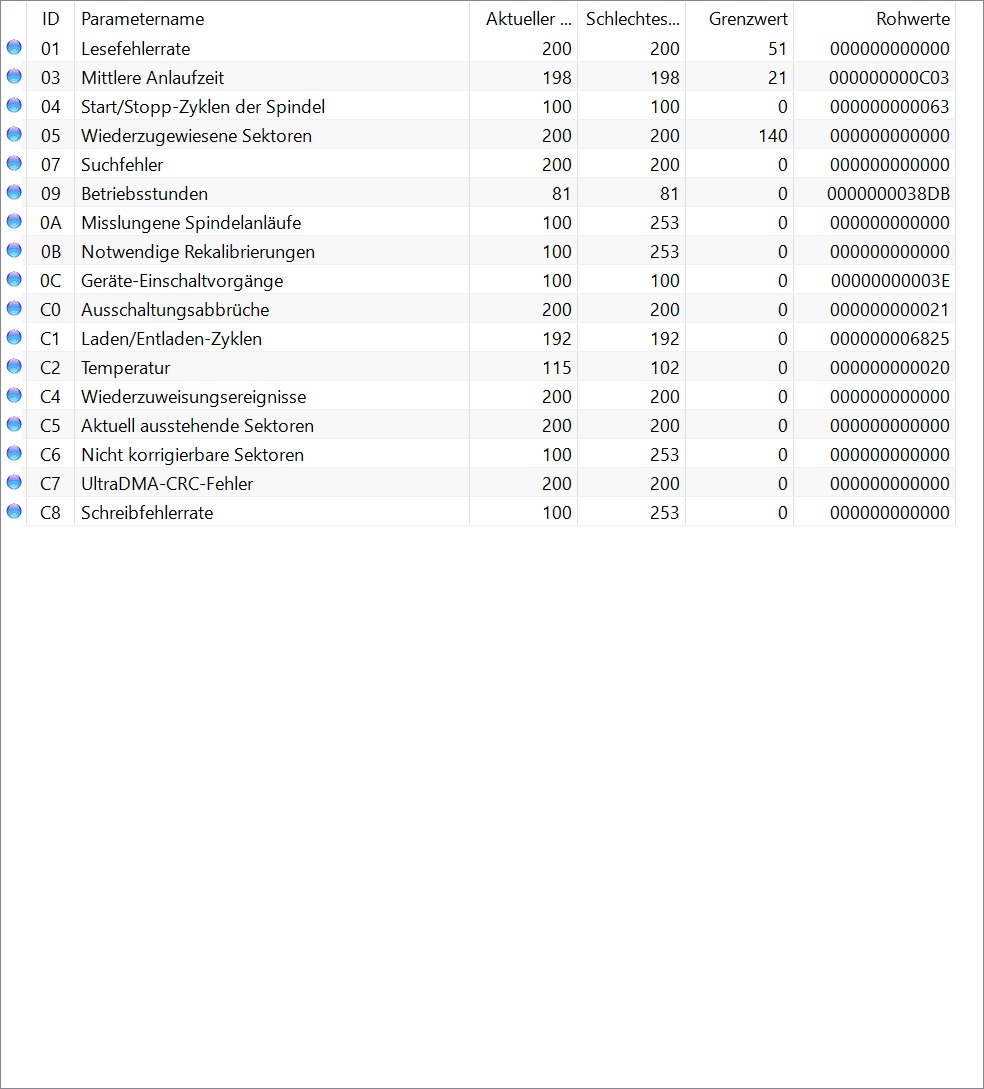Click raw value 00000000003E
Screen dimensions: 984x1089
(890, 281)
